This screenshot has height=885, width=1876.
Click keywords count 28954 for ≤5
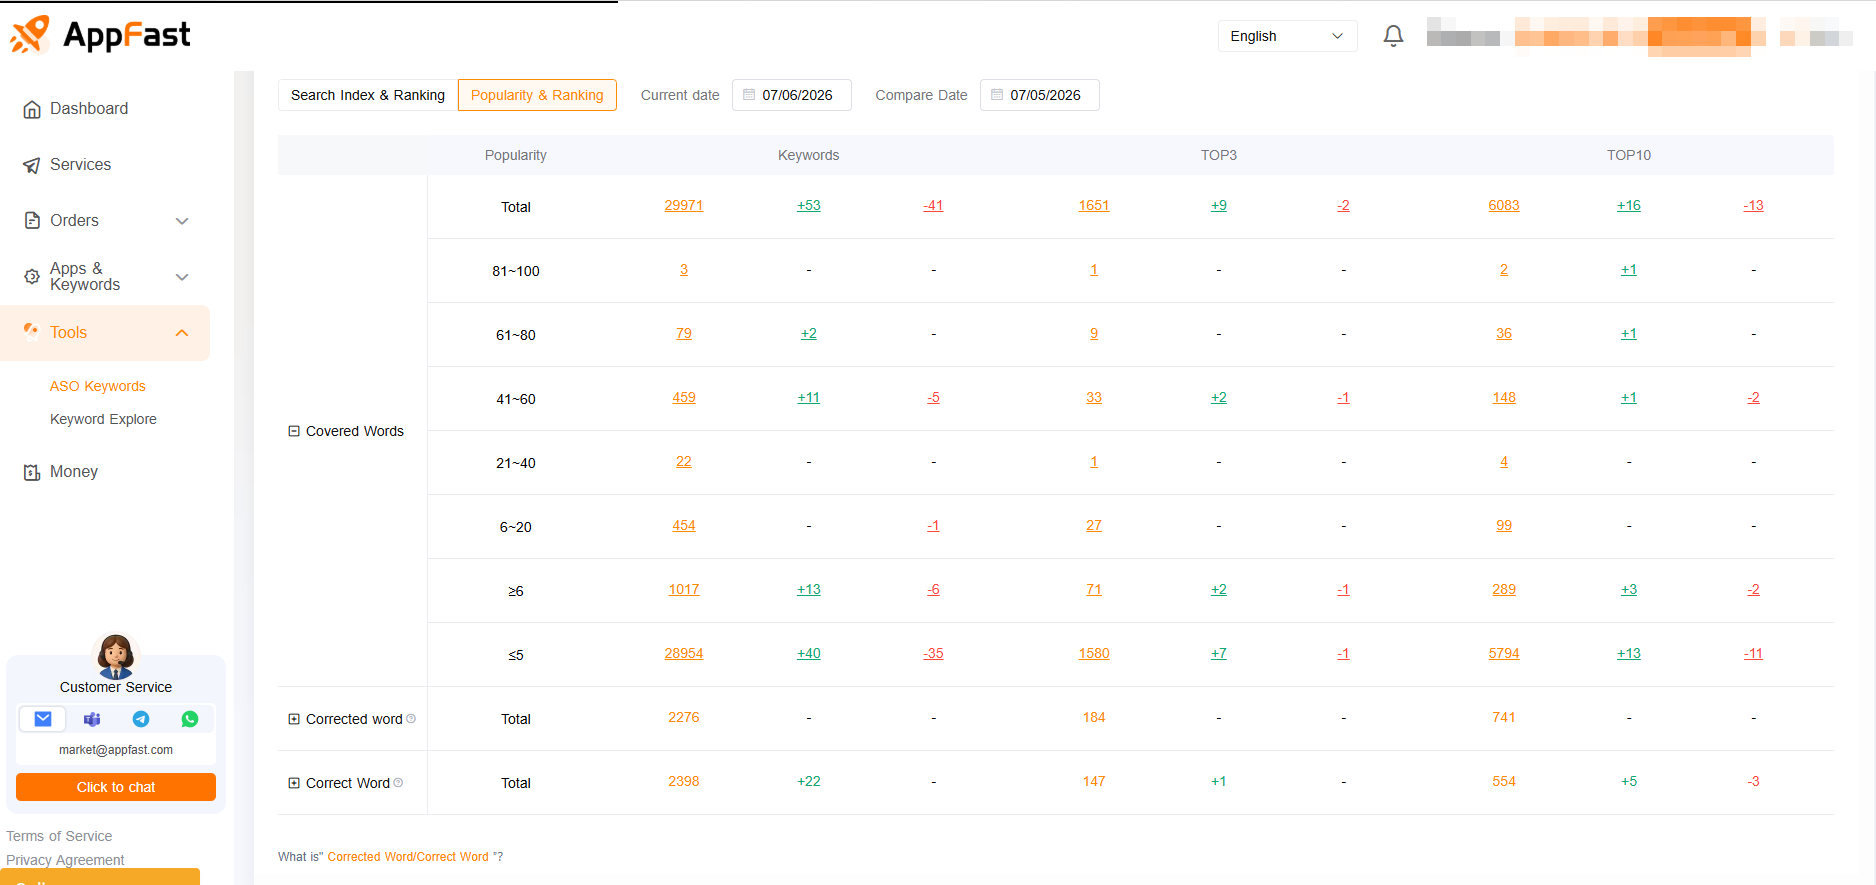point(684,653)
